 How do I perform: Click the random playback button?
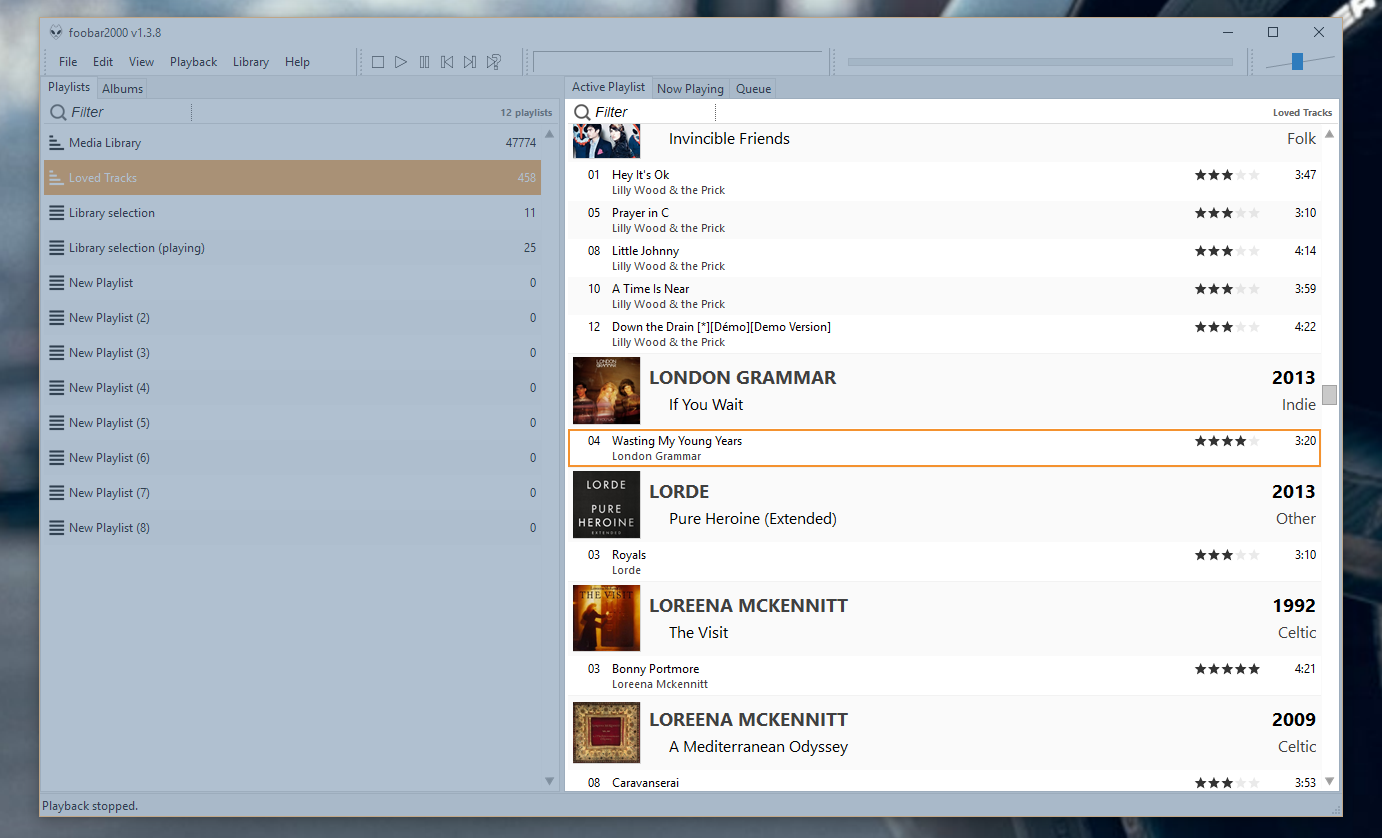coord(494,62)
